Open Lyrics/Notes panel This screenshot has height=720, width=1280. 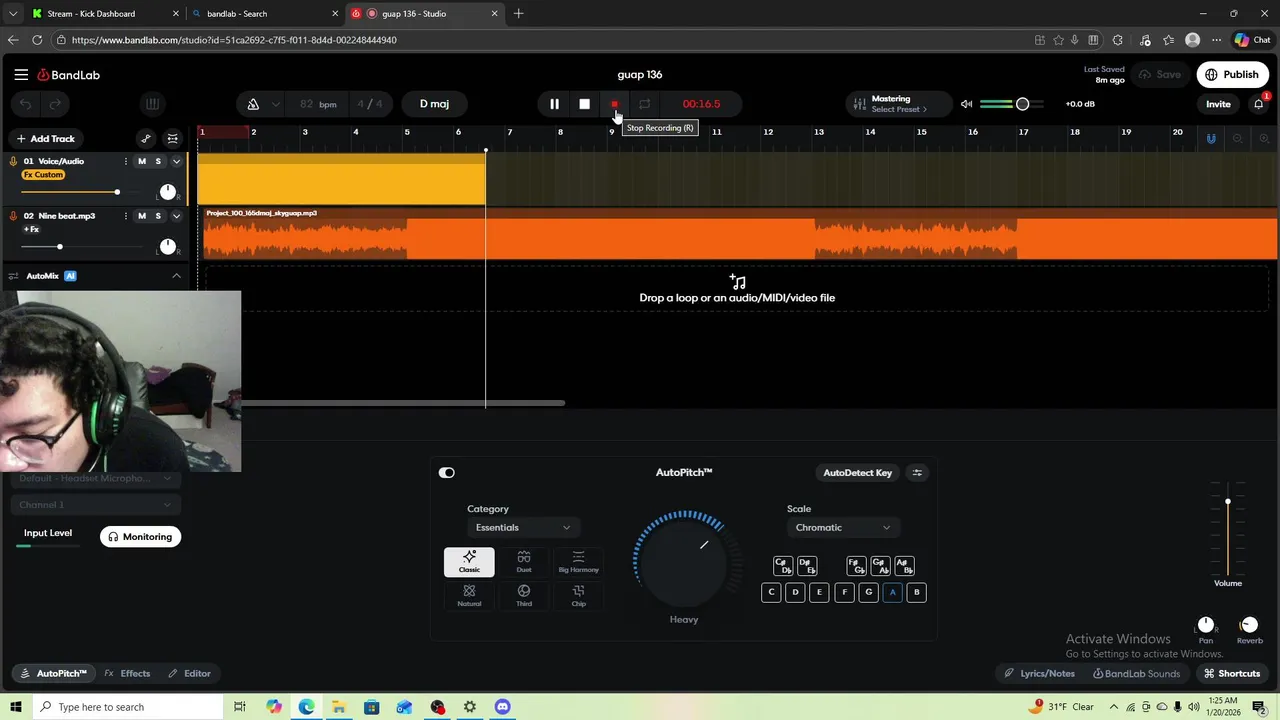tap(1040, 674)
